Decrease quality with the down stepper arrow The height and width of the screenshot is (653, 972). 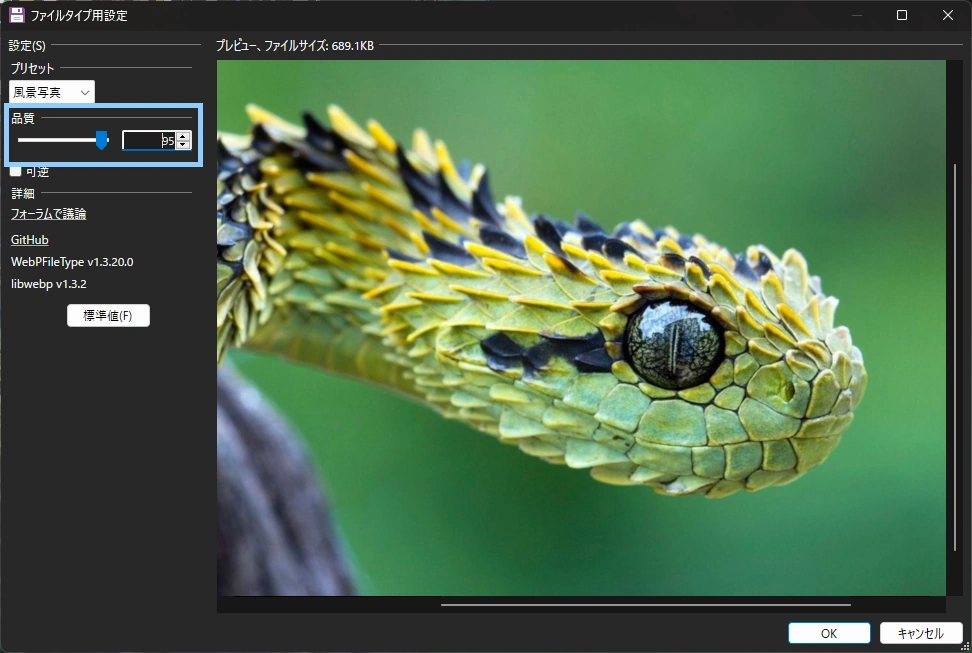(x=183, y=145)
